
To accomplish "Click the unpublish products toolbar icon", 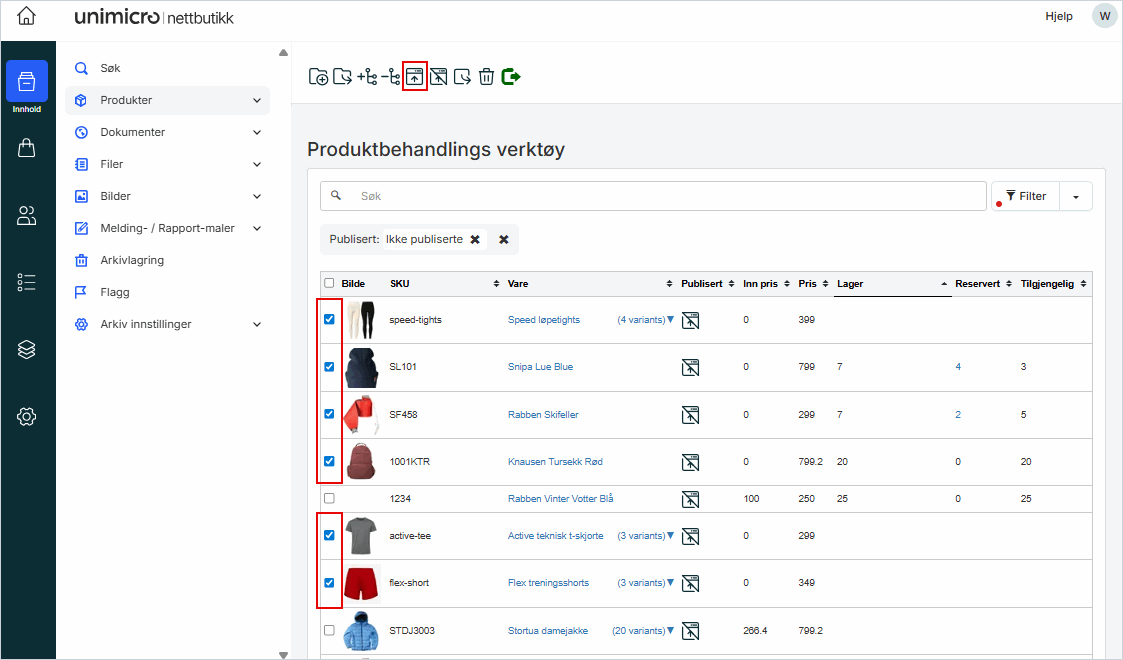I will [438, 76].
